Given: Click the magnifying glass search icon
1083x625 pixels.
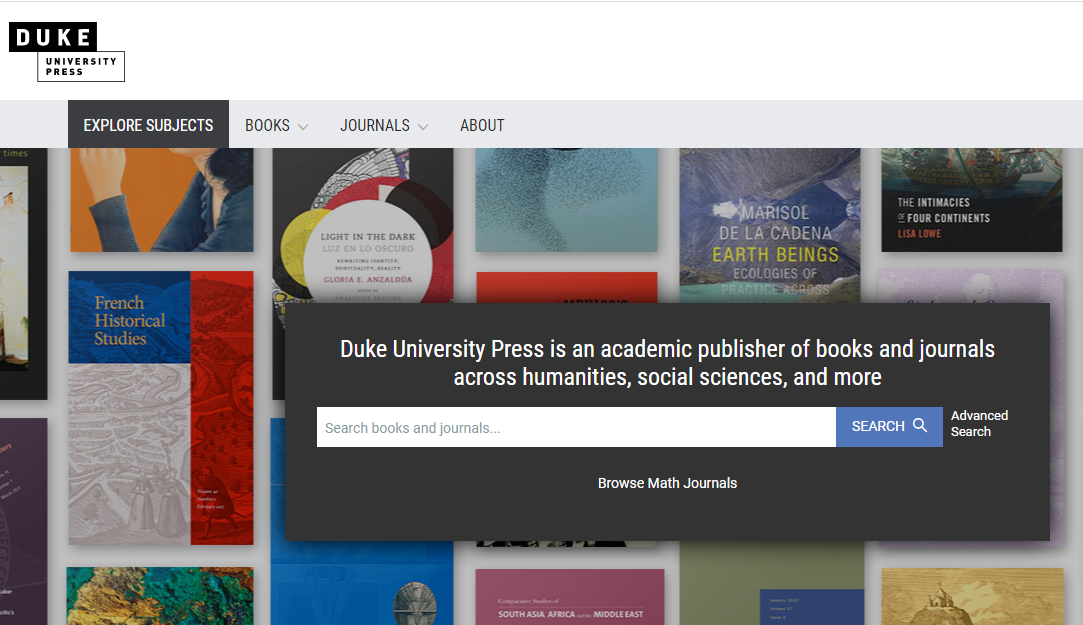Looking at the screenshot, I should point(920,425).
